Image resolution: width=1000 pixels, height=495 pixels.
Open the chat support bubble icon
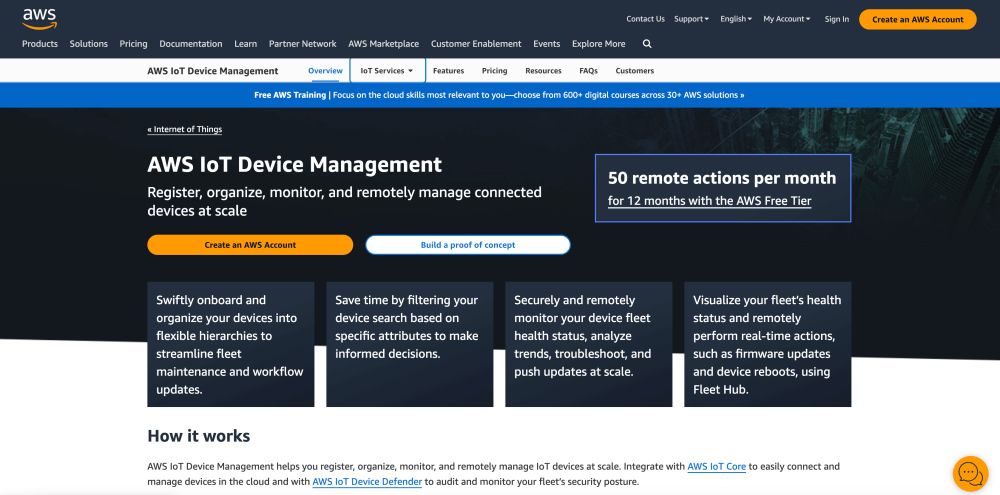click(971, 473)
